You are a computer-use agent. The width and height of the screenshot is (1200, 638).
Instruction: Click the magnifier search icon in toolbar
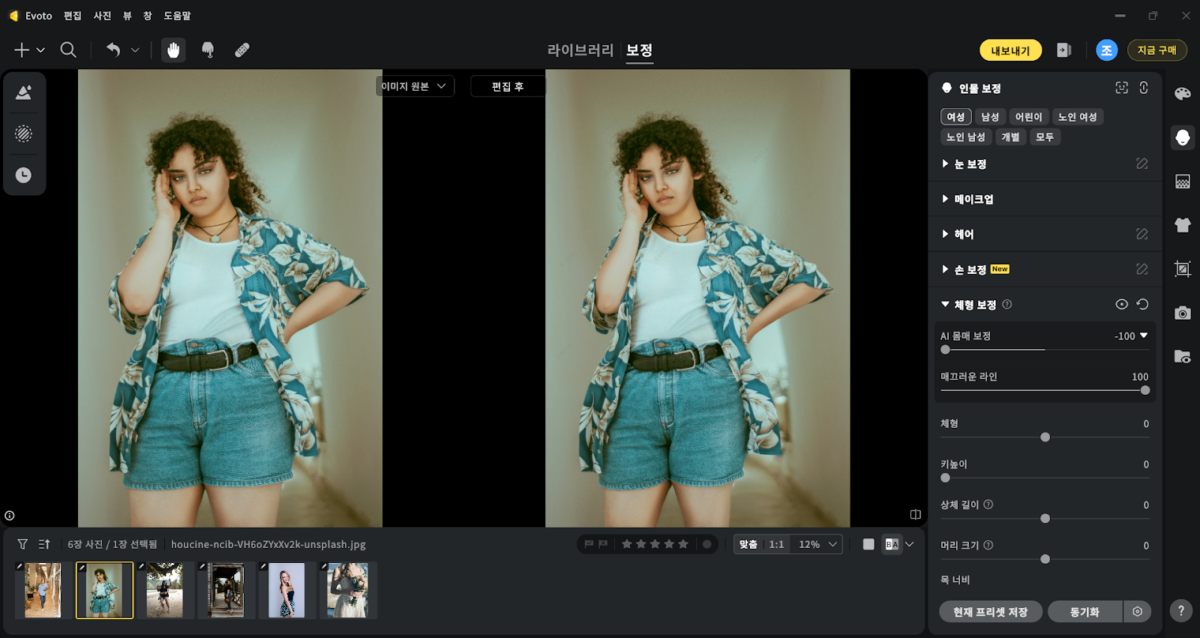(68, 50)
